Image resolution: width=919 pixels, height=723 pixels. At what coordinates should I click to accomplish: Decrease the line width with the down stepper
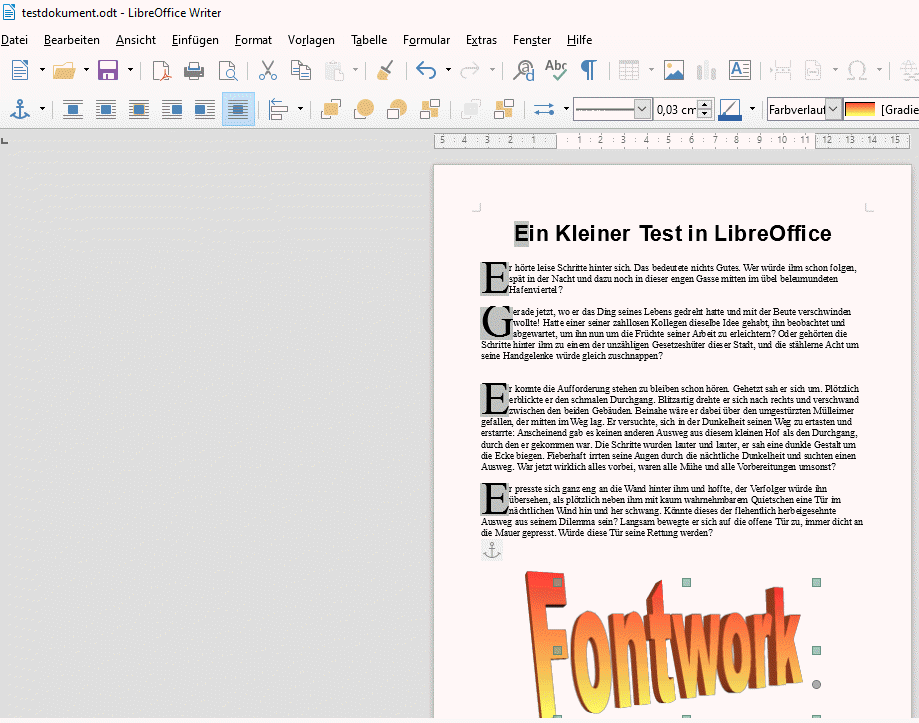point(705,114)
